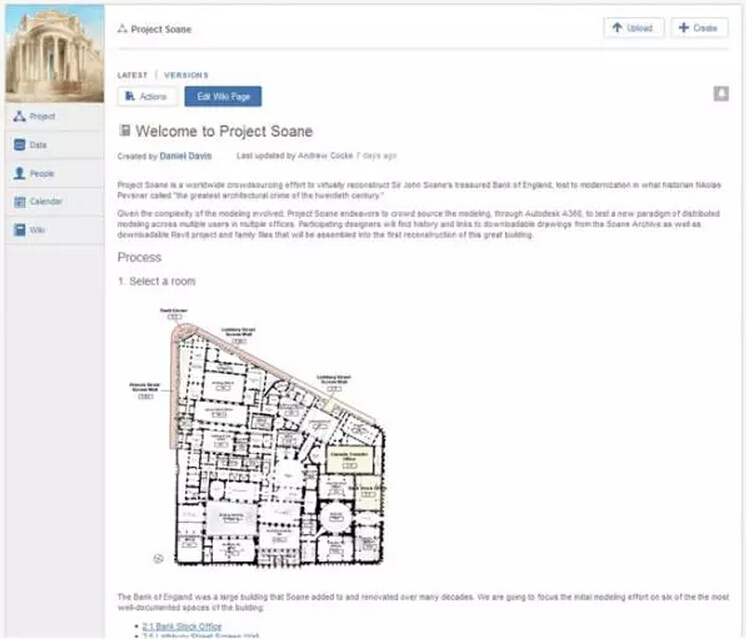Screen dimensions: 746x643
Task: Open the People section in sidebar
Action: (x=41, y=173)
